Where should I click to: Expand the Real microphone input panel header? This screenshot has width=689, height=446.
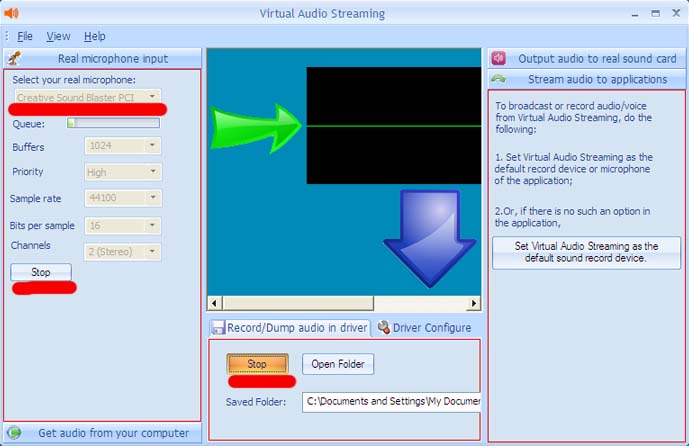pos(102,58)
